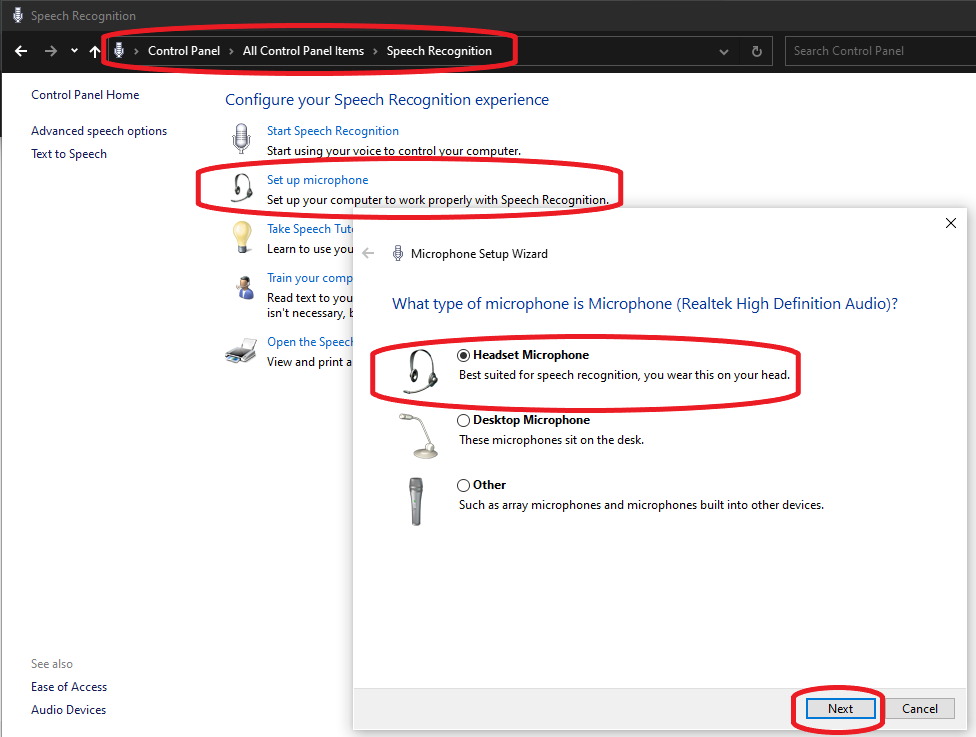Image resolution: width=976 pixels, height=737 pixels.
Task: Click the headset picture in the wizard
Action: (421, 371)
